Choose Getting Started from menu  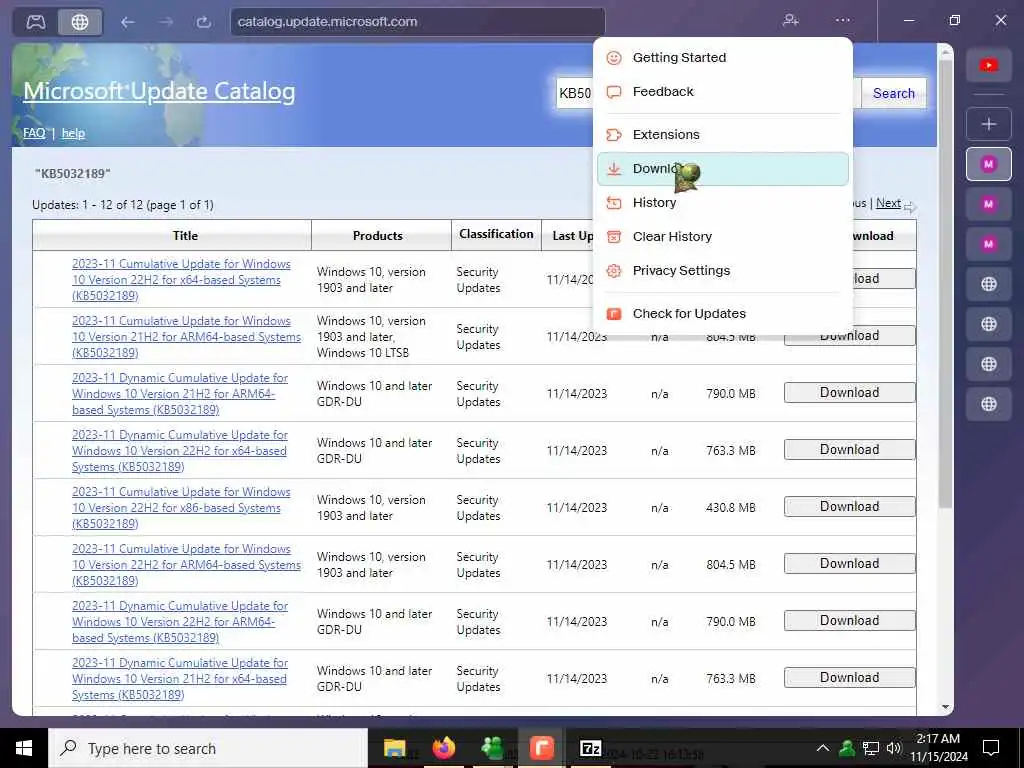click(x=723, y=57)
